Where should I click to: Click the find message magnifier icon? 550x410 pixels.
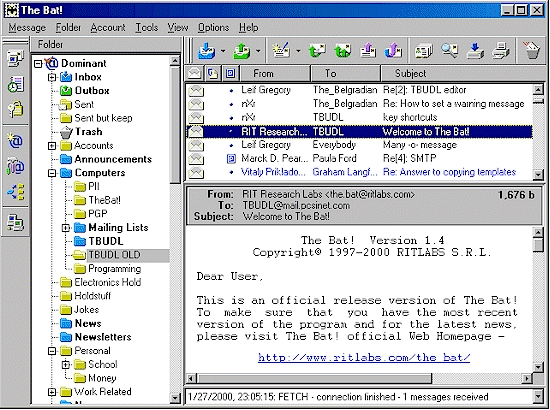tap(450, 51)
